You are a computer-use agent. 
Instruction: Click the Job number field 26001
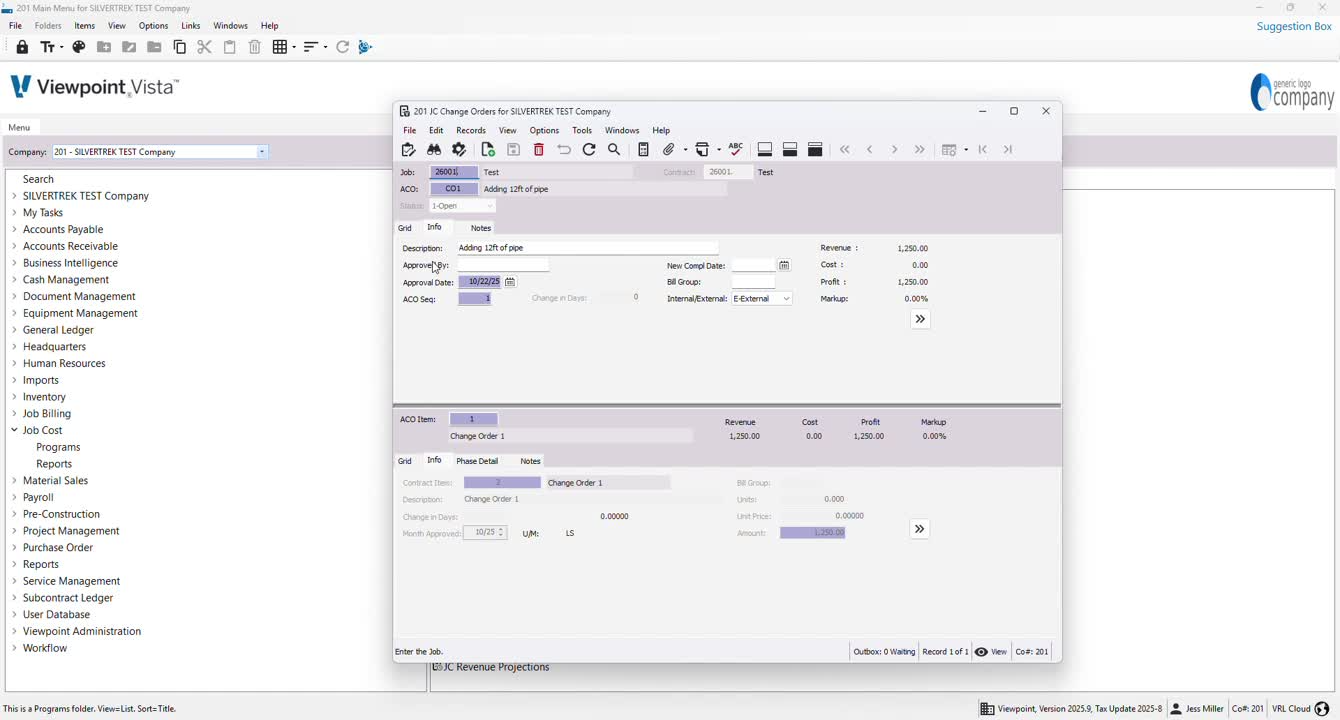tap(454, 172)
